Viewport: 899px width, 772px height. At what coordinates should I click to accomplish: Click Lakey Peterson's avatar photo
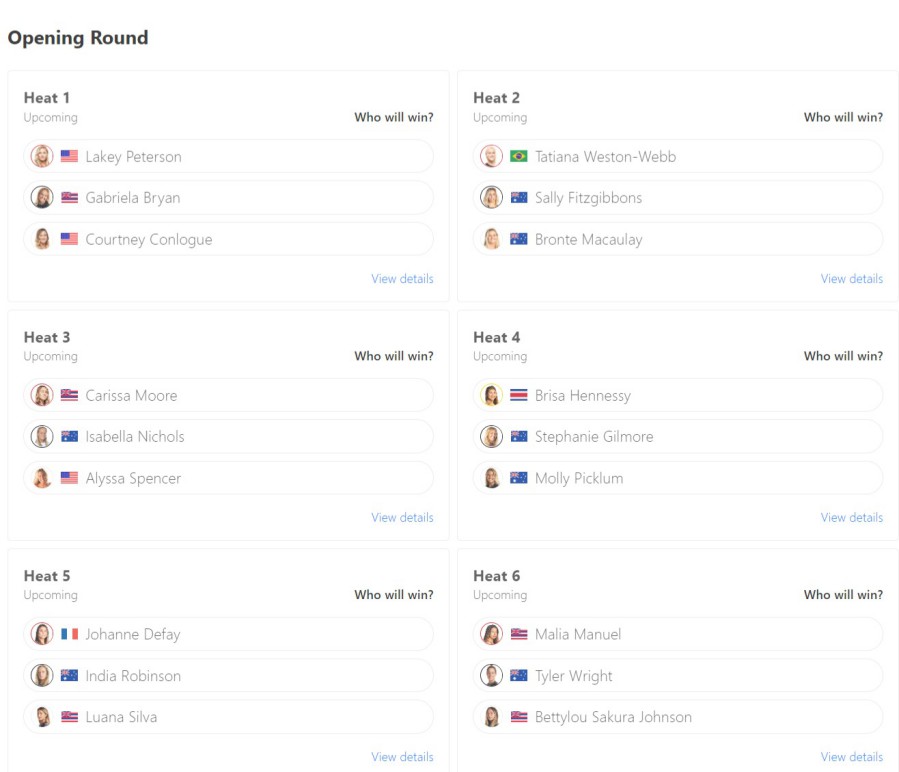coord(42,156)
